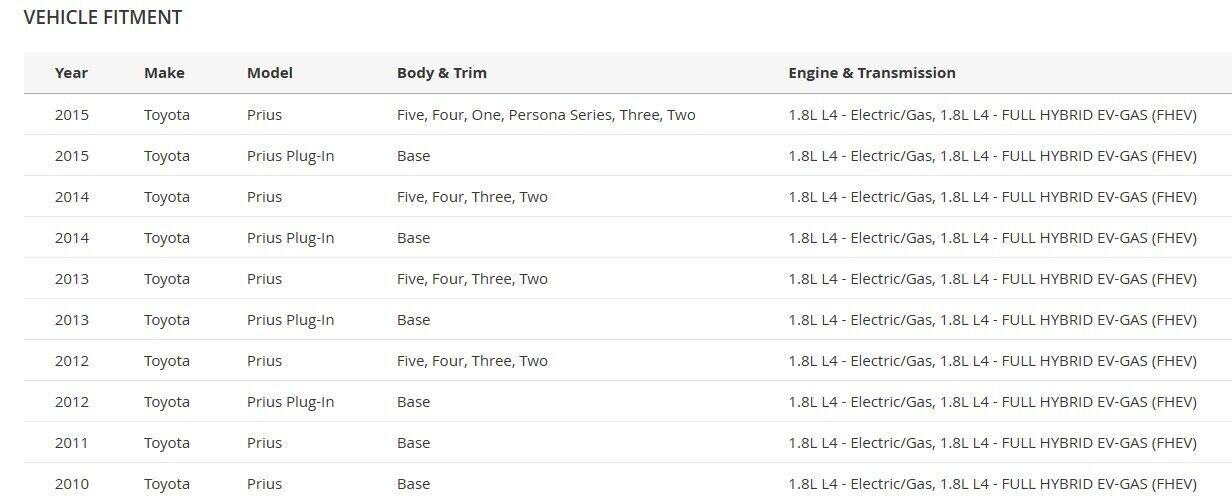Screen dimensions: 1232x503
Task: Click Base trim in the 2011 row
Action: coord(413,443)
